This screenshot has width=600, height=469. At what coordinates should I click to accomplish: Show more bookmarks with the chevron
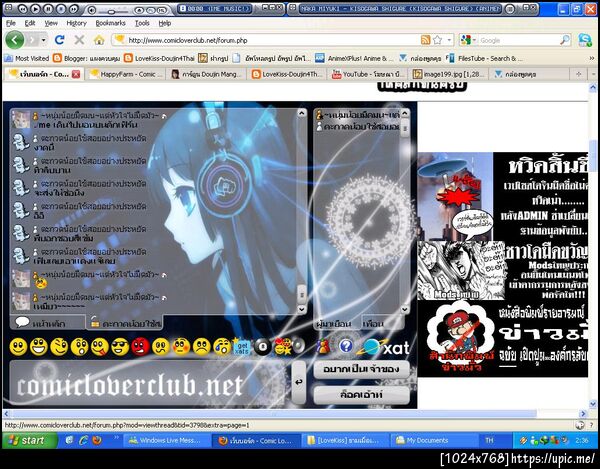(592, 58)
